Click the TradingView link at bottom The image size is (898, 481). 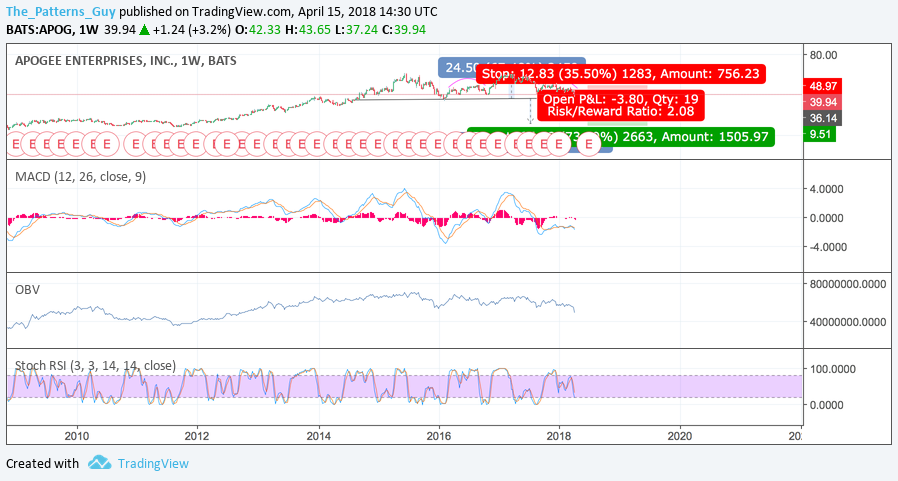pyautogui.click(x=153, y=463)
